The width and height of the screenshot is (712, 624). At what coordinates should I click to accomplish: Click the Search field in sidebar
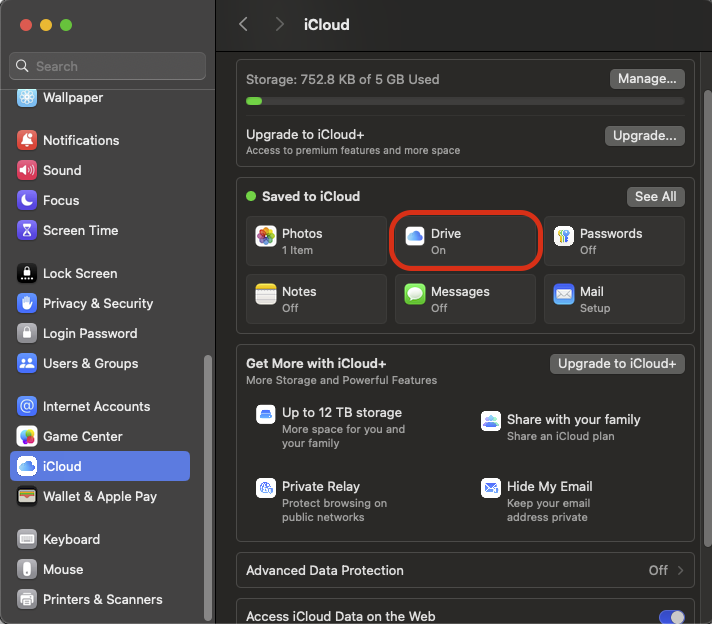108,66
